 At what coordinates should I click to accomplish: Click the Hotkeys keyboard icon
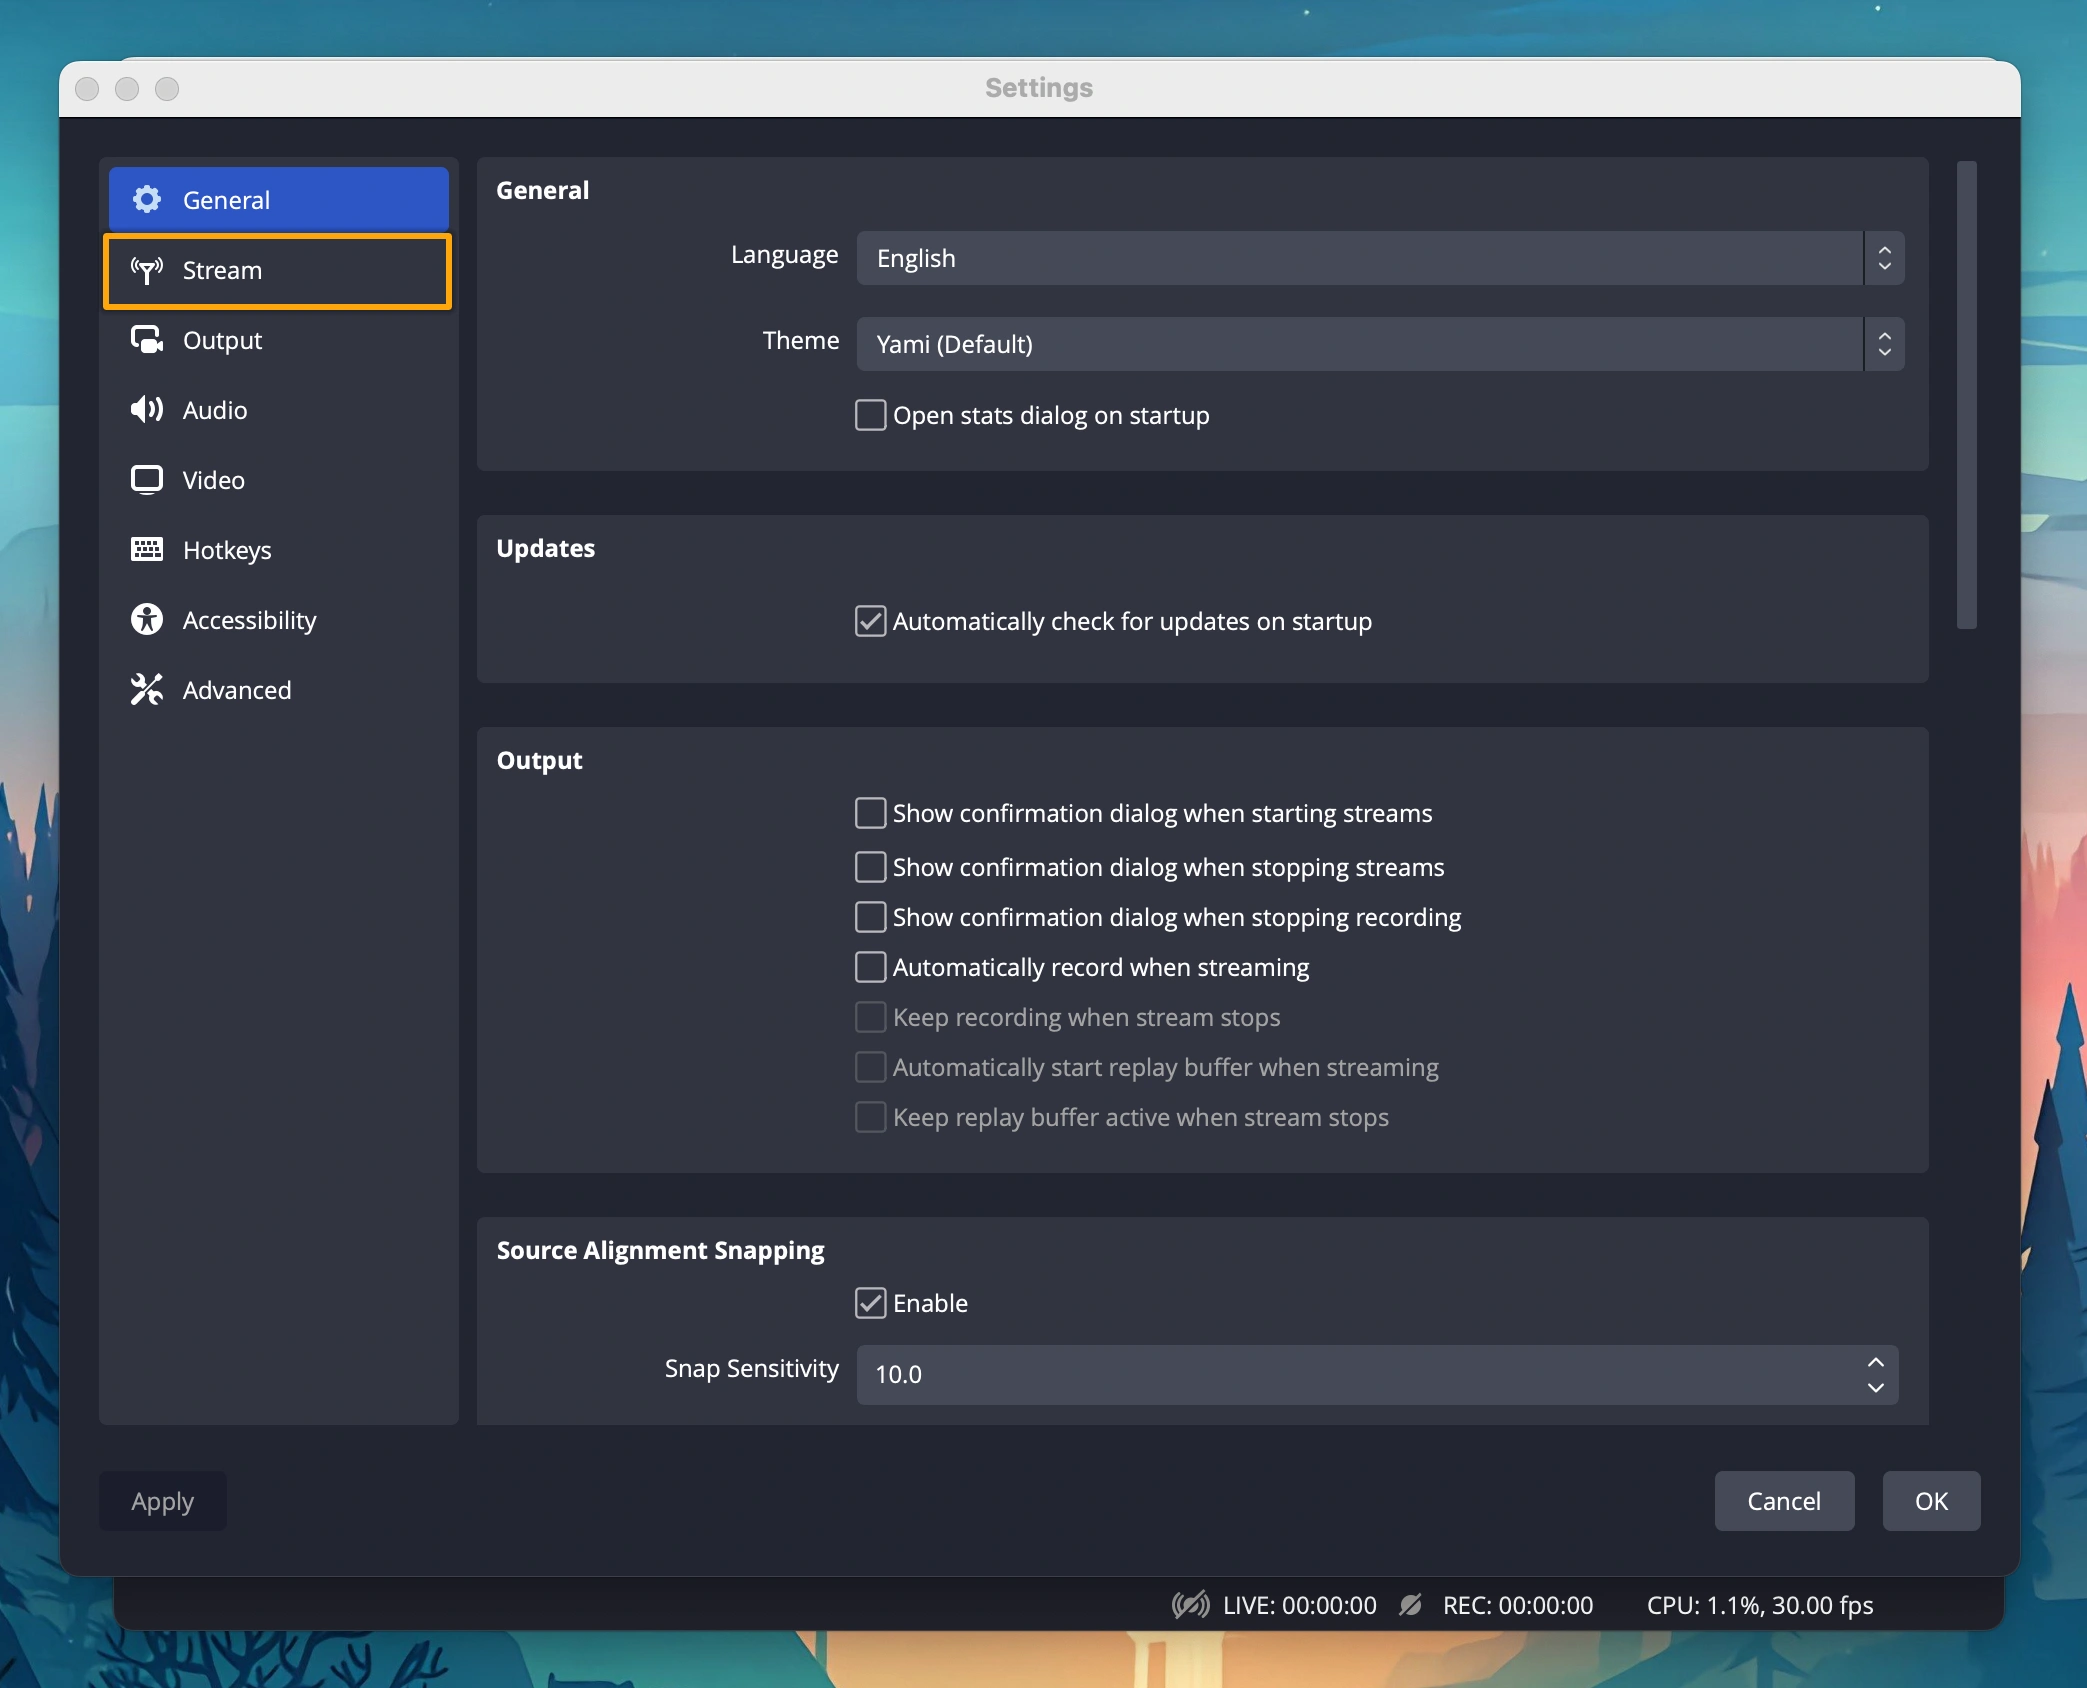tap(147, 549)
